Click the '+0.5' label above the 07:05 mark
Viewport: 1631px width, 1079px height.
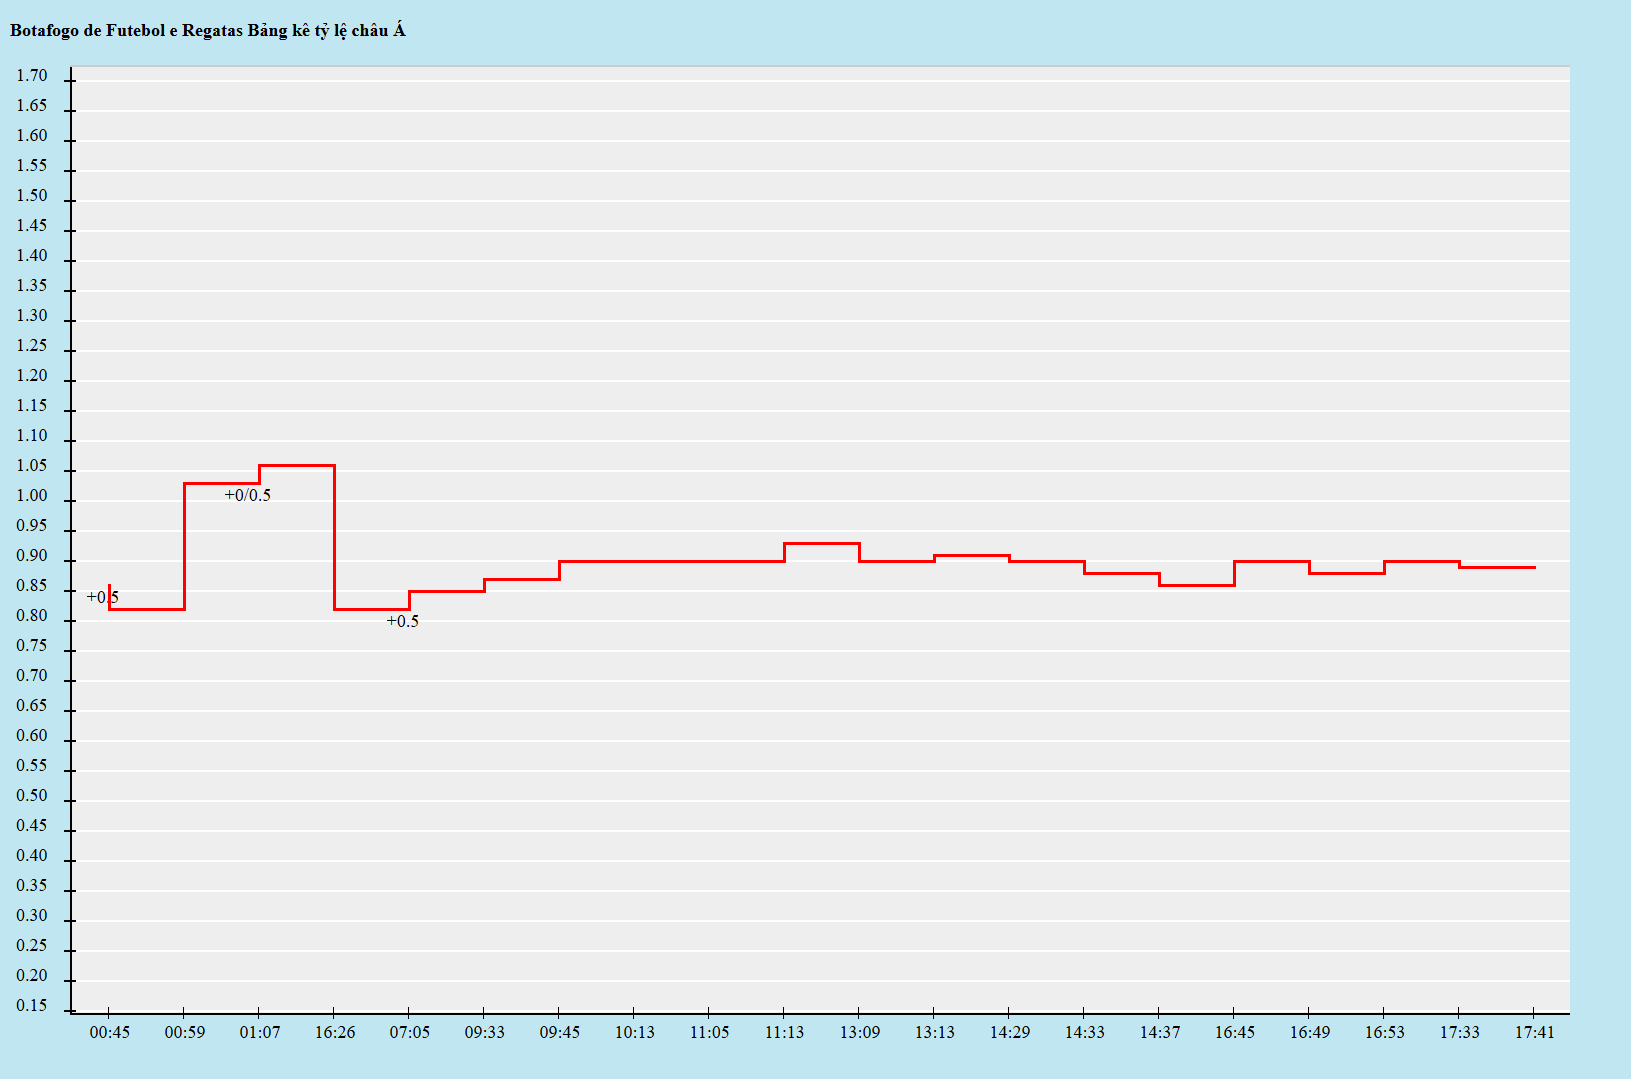[x=402, y=621]
